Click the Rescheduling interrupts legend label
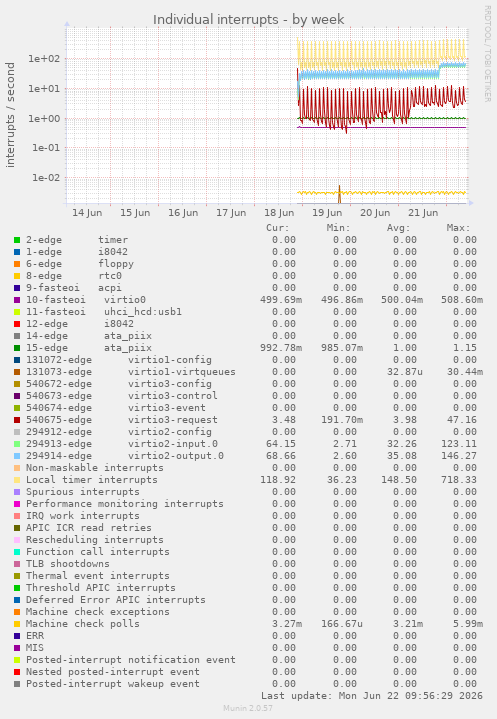The height and width of the screenshot is (719, 497). [x=94, y=540]
